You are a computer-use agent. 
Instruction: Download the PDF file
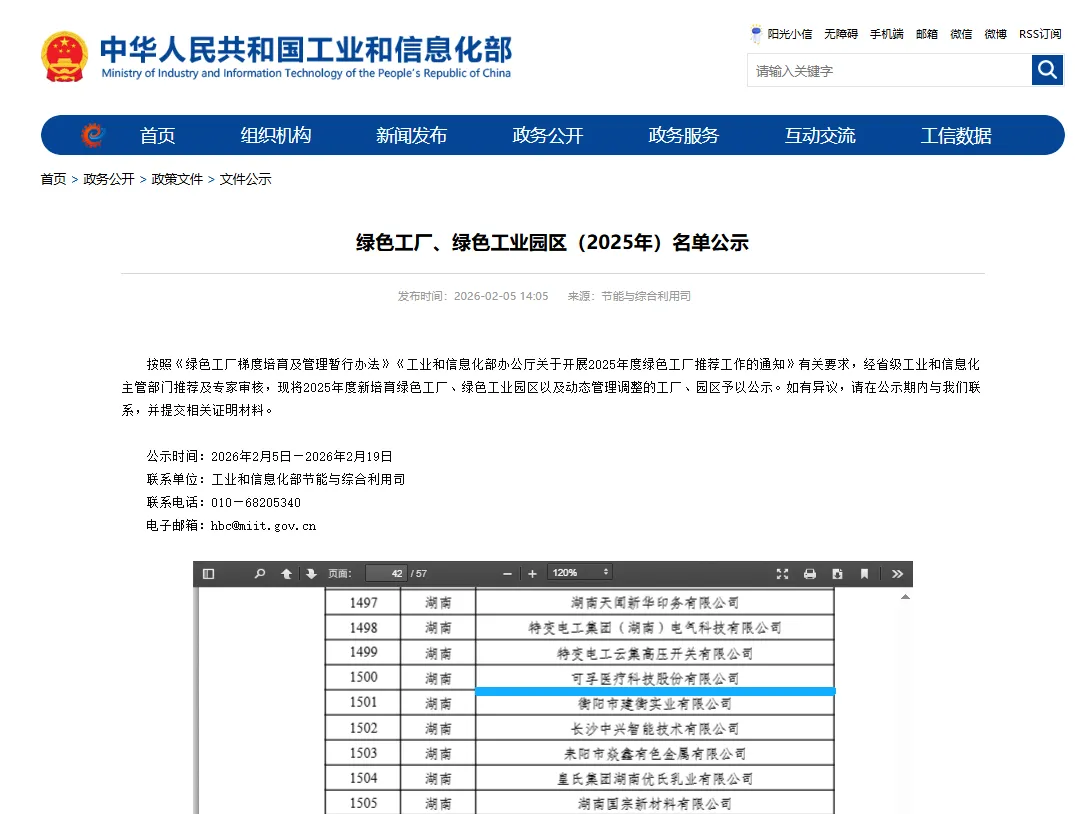point(837,574)
